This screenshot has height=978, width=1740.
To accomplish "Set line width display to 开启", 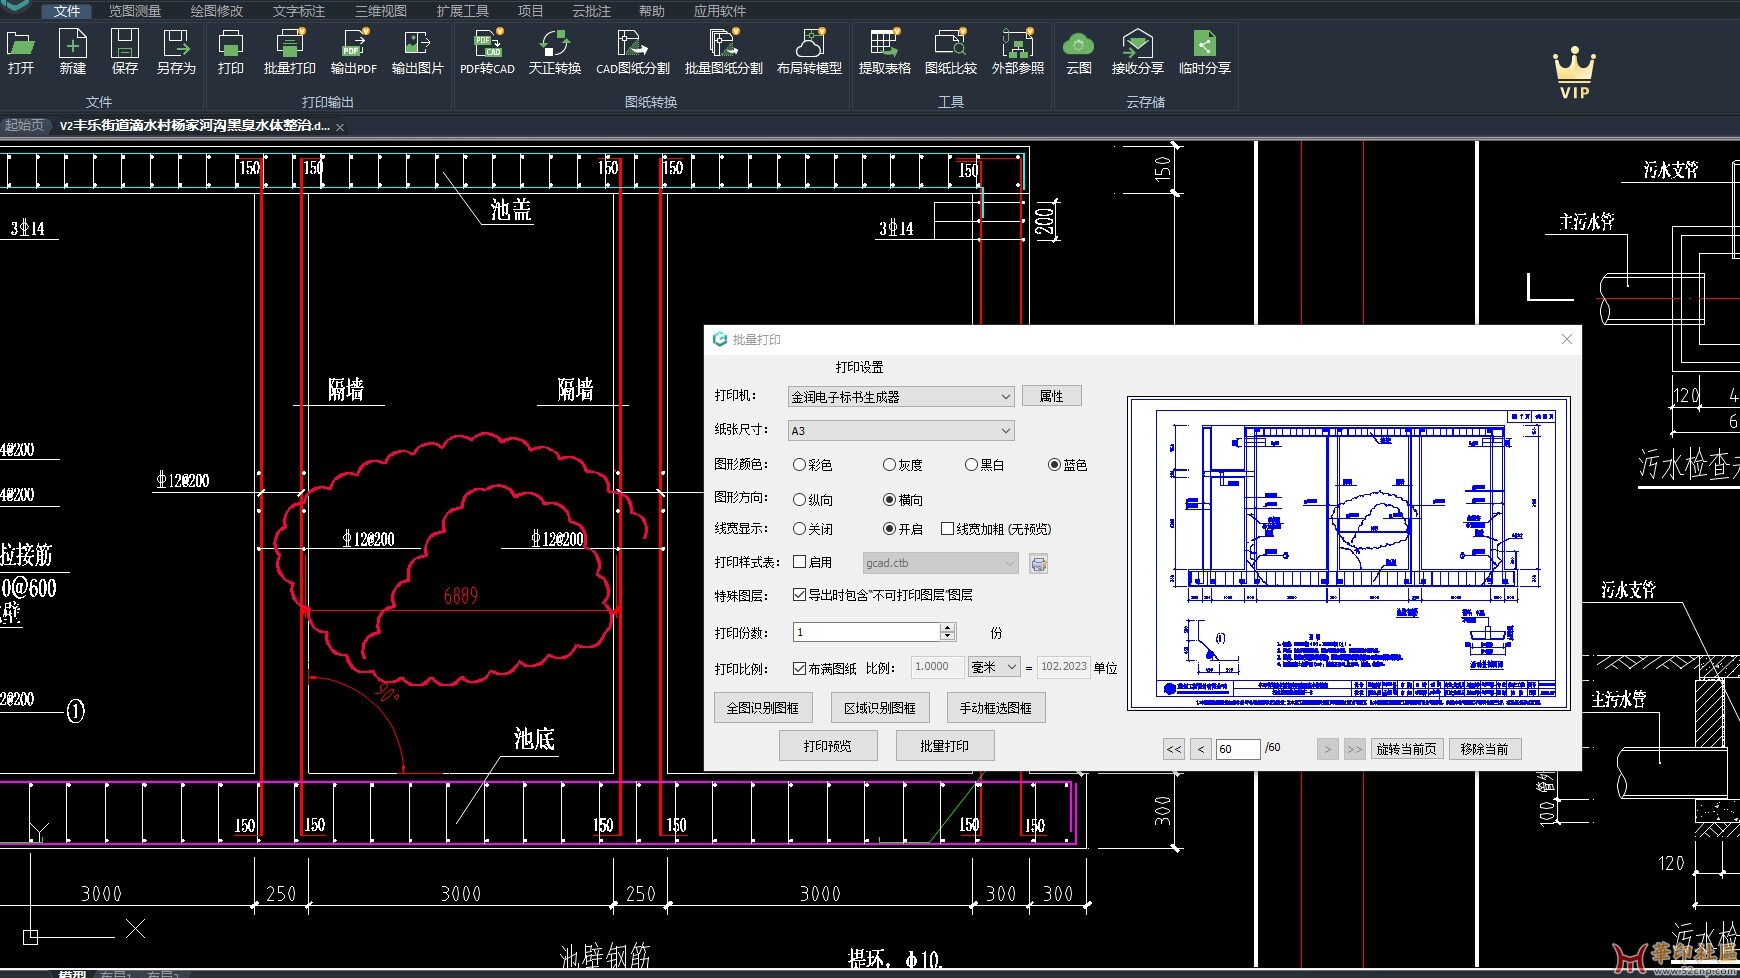I will pyautogui.click(x=902, y=529).
